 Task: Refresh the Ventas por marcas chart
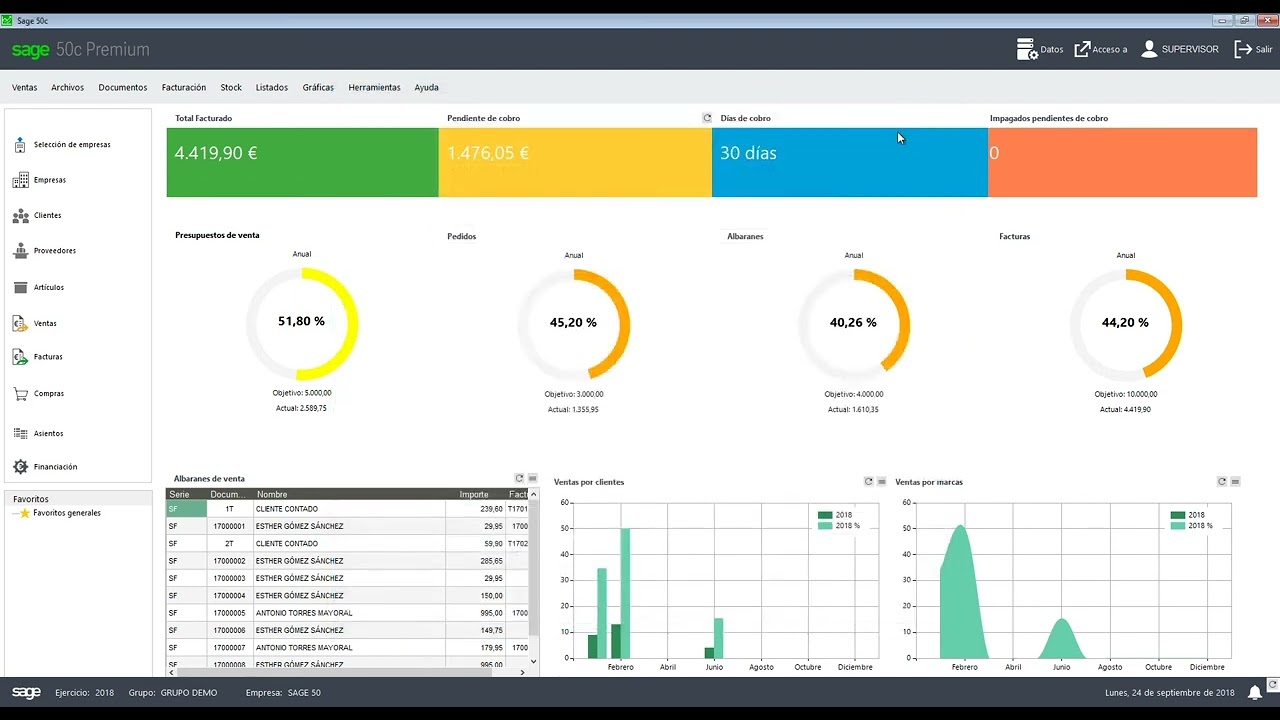(x=1222, y=482)
